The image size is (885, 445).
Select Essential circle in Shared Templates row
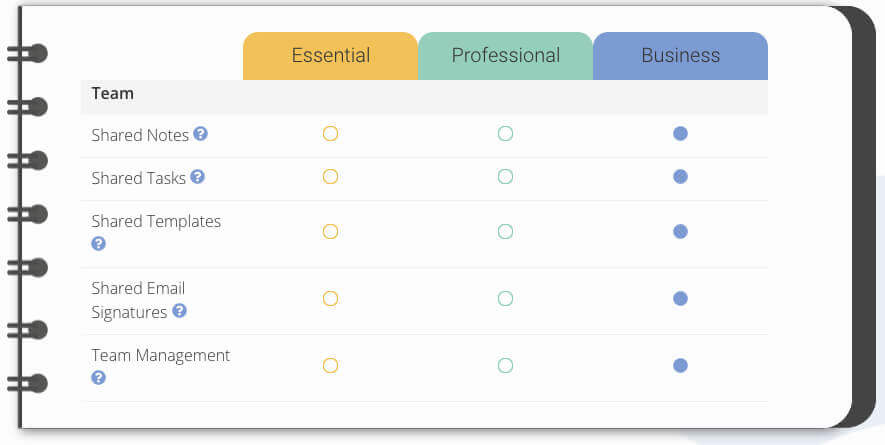[x=330, y=232]
